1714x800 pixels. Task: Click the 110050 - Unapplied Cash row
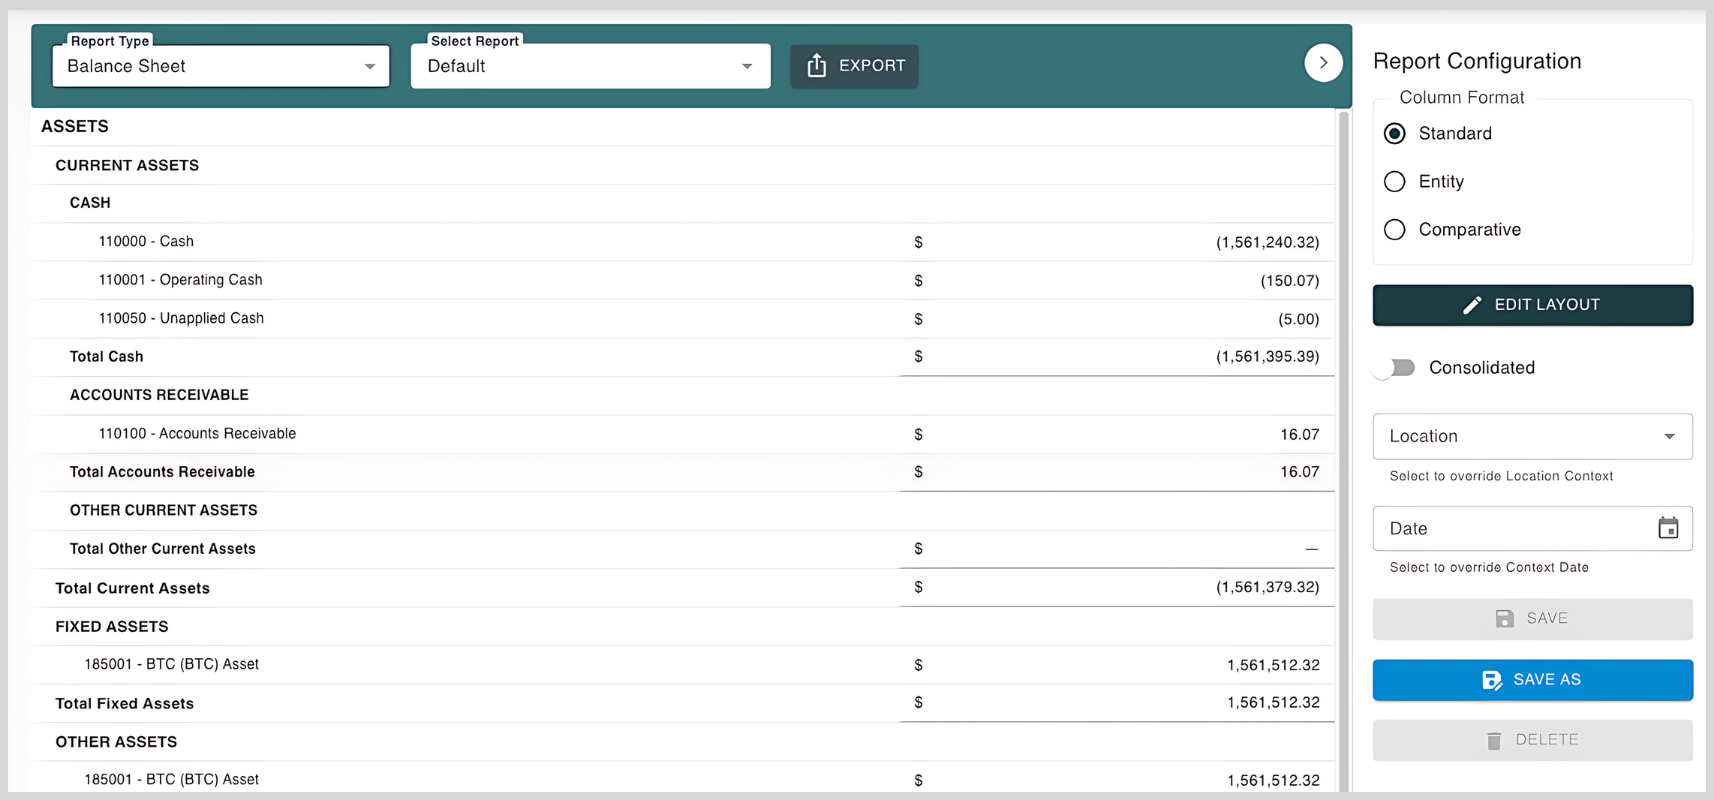[x=683, y=319]
